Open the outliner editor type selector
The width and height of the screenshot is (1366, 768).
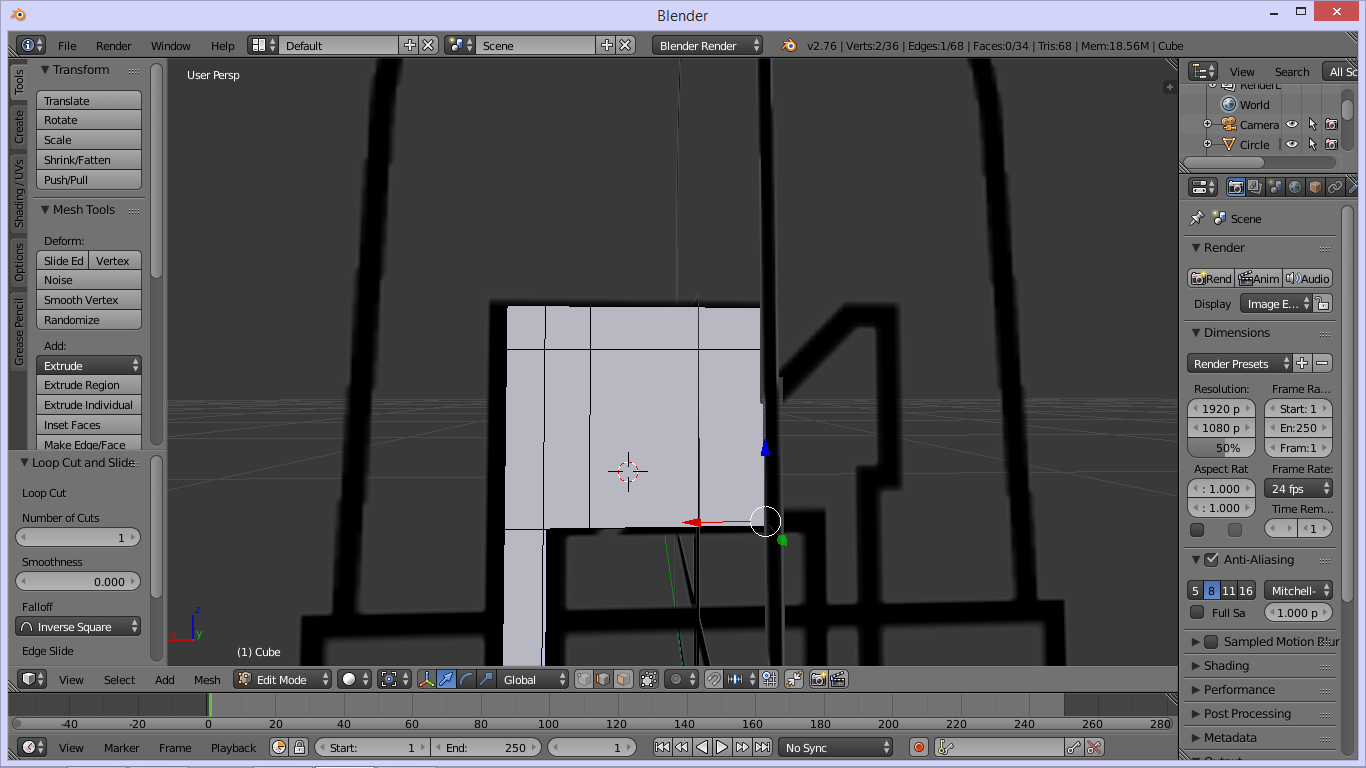(1203, 71)
